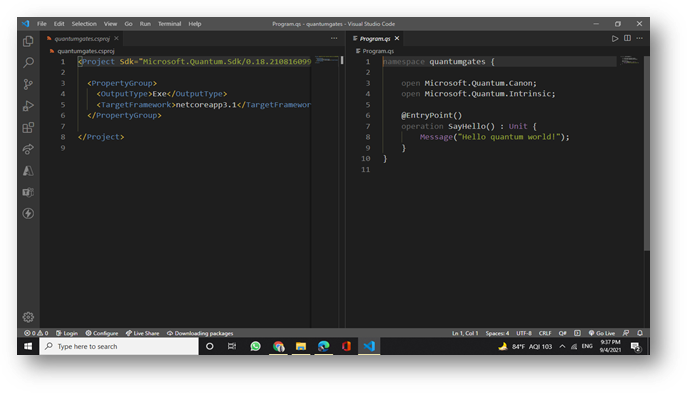Open Office from the taskbar
This screenshot has width=687, height=393.
point(347,346)
